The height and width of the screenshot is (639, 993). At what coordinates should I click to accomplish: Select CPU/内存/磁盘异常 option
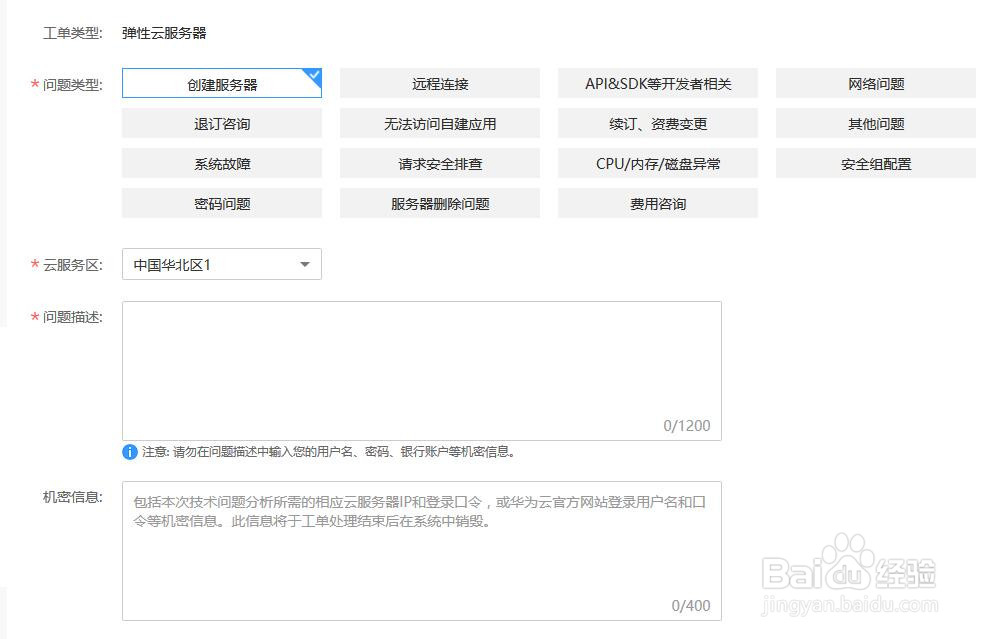(x=657, y=163)
